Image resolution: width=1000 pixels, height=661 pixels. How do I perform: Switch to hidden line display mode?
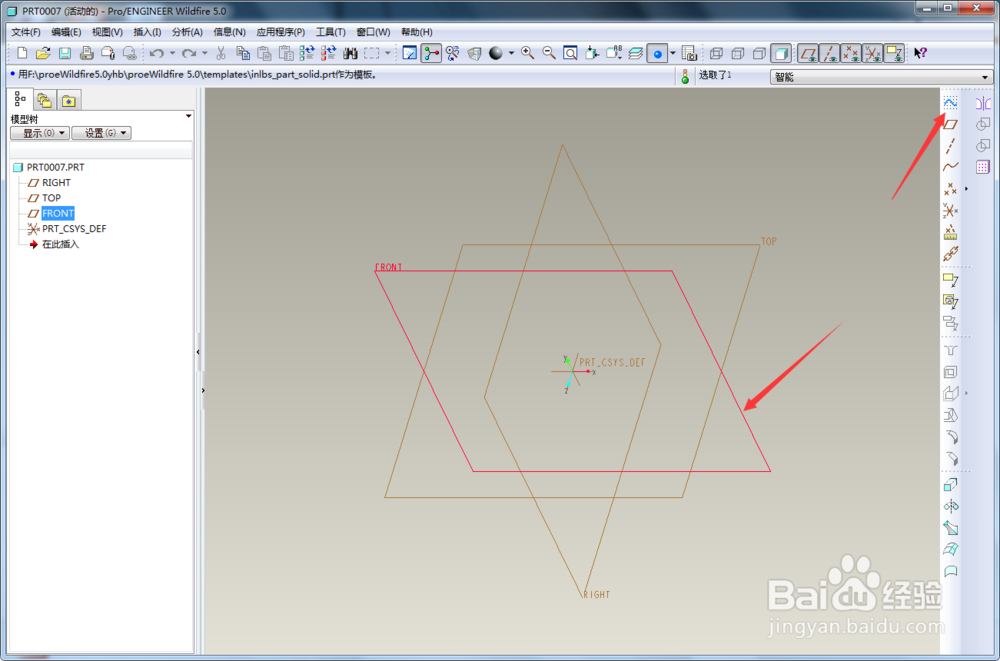click(738, 53)
